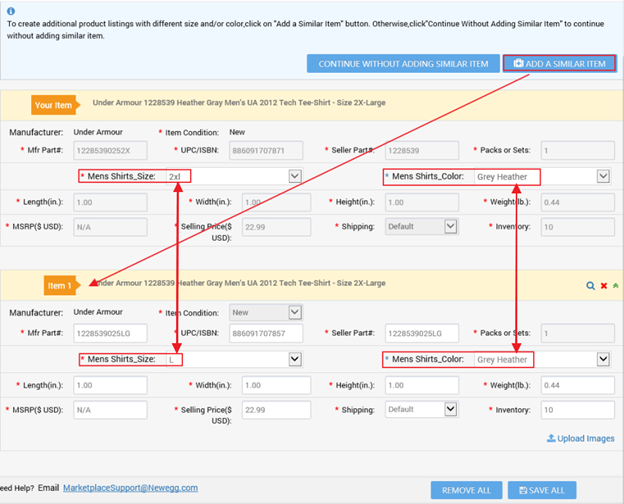Click Item 1 Seller Part# field

click(421, 333)
